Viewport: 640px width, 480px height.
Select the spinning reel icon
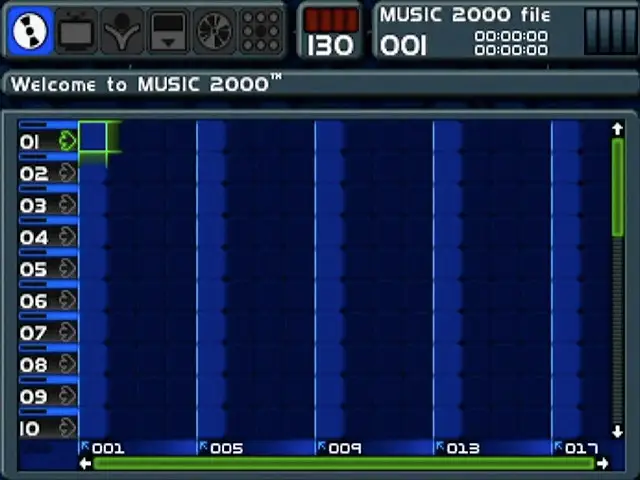[213, 31]
